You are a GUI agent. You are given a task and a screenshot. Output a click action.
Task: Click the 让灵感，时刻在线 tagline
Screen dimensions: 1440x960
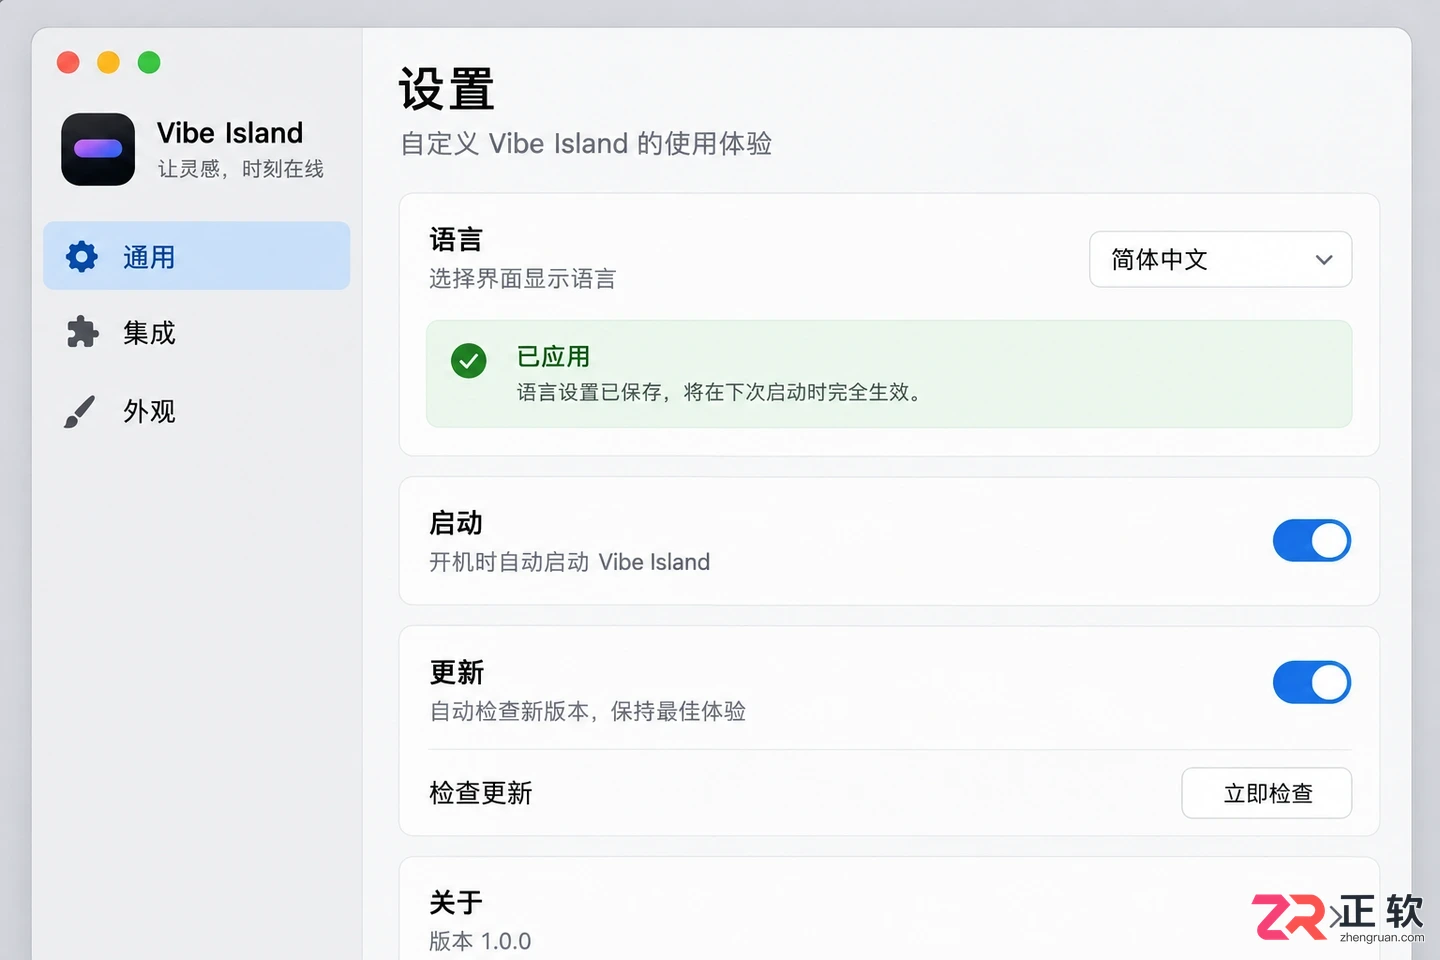click(x=240, y=169)
